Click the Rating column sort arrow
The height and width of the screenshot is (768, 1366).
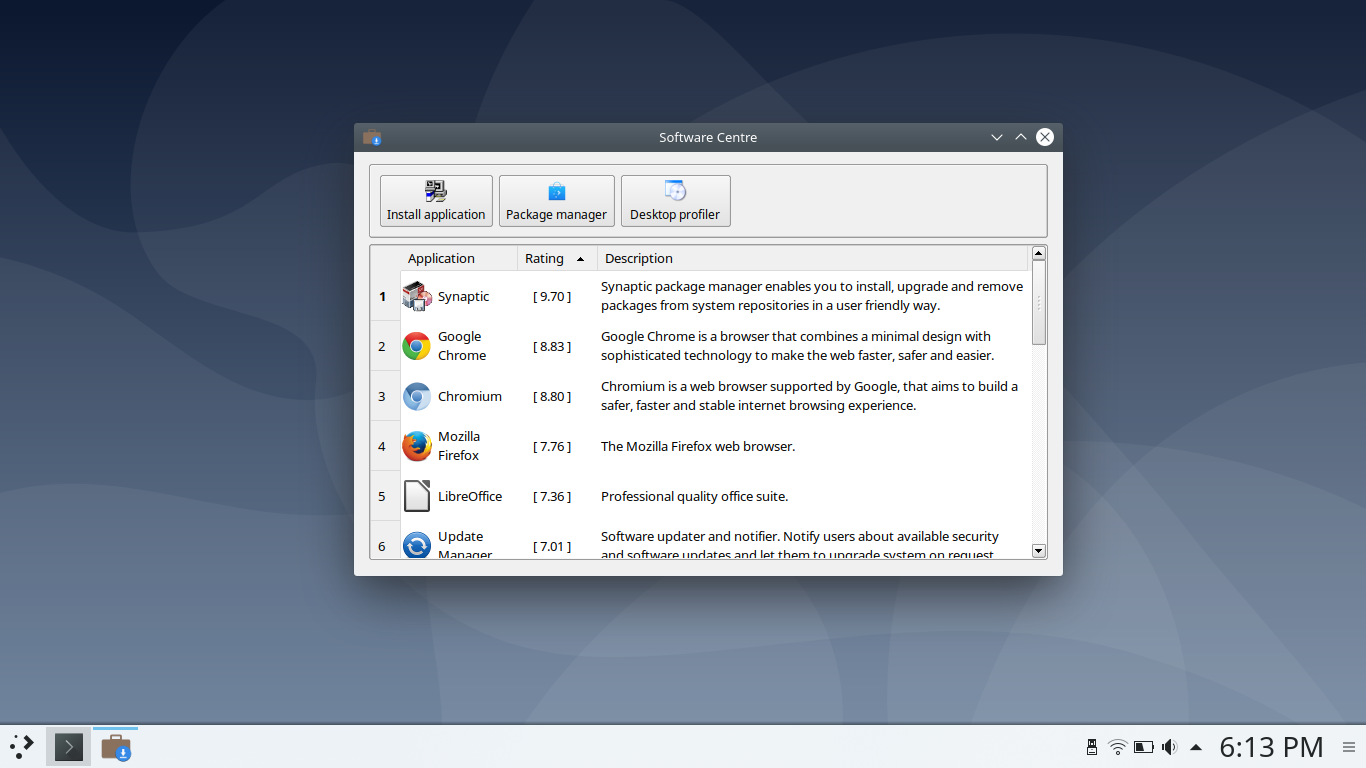pyautogui.click(x=581, y=258)
